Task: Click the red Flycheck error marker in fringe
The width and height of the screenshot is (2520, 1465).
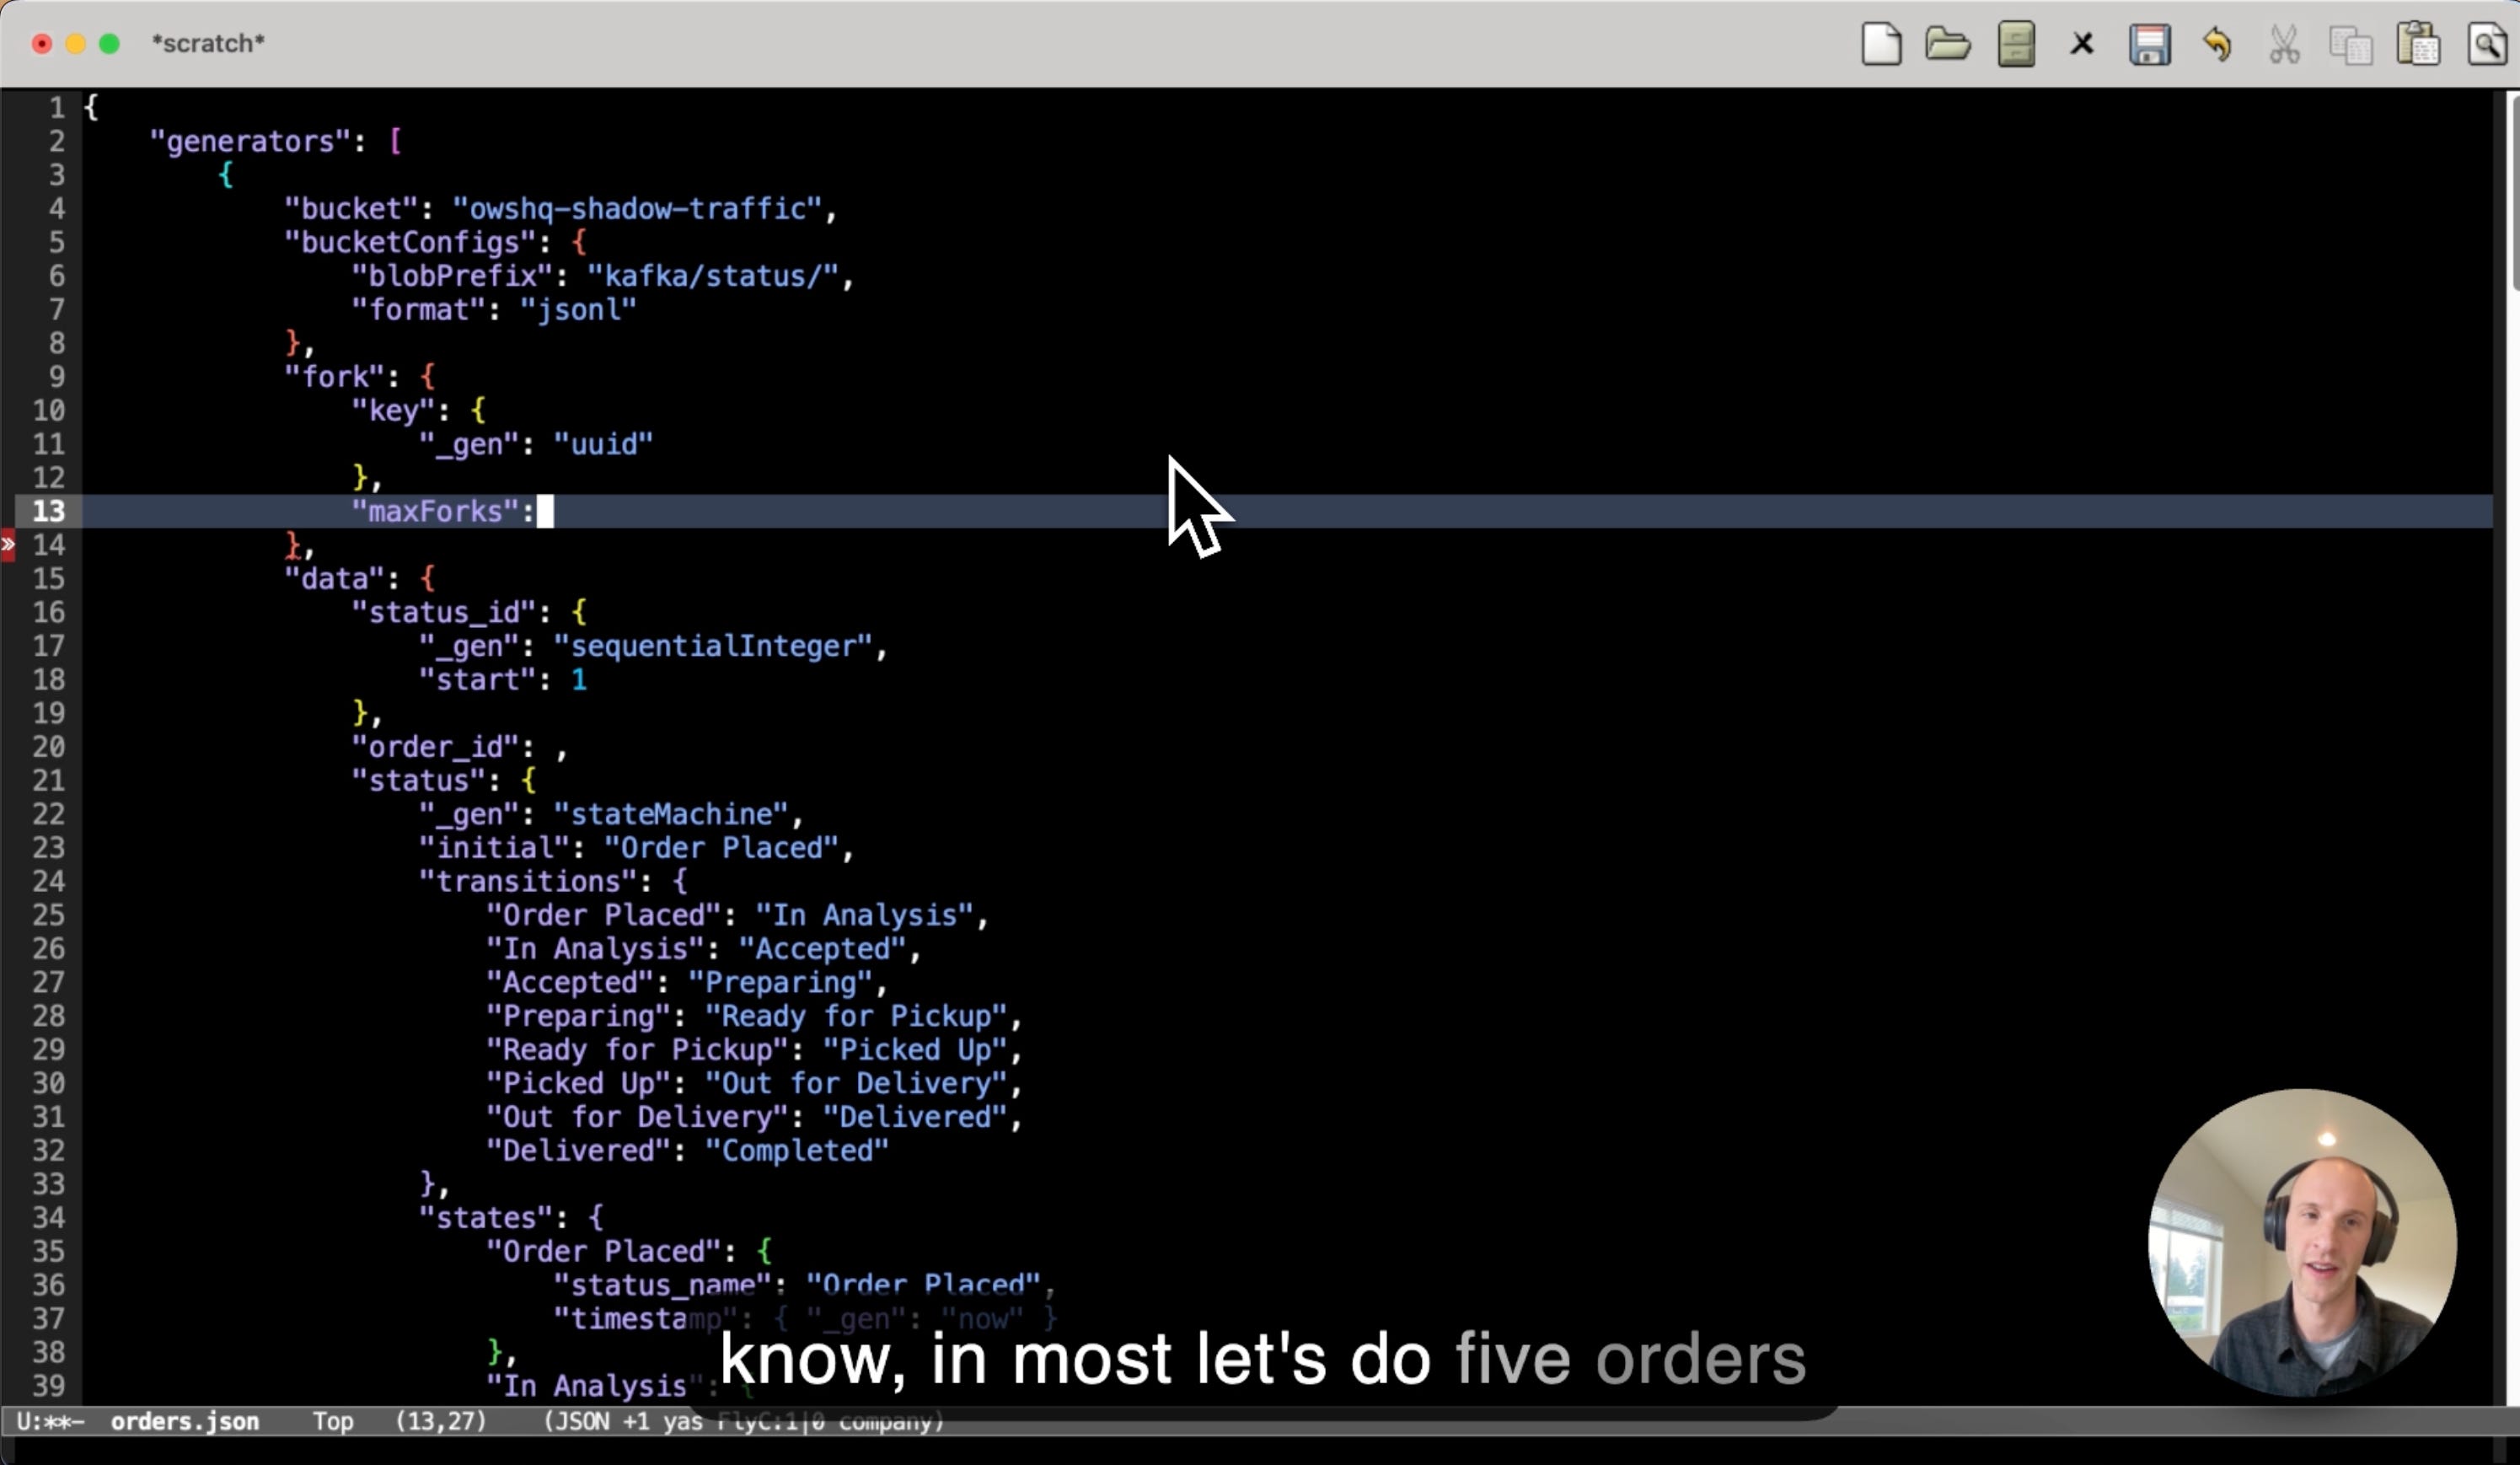Action: tap(8, 545)
